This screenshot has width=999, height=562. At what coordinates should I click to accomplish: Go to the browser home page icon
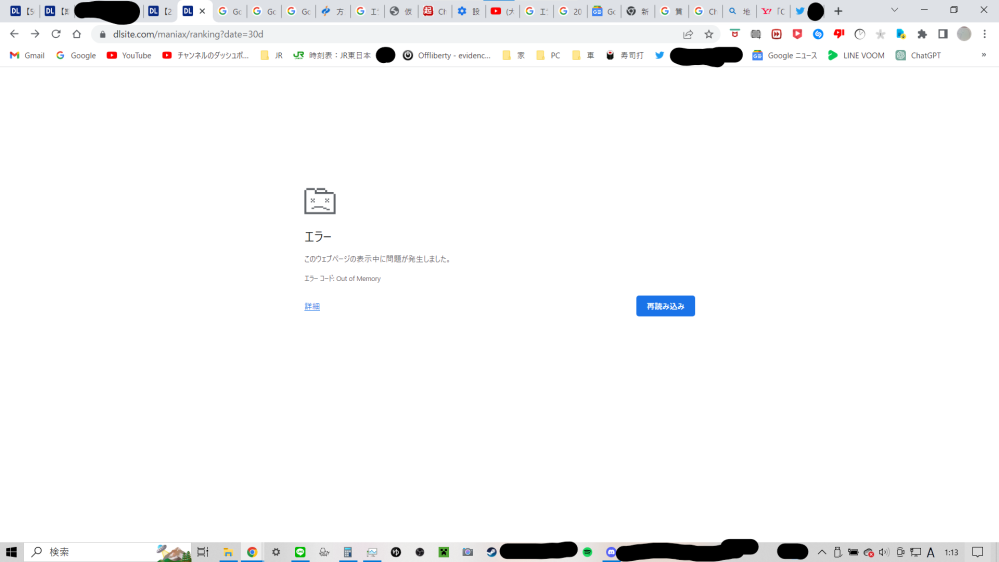click(x=77, y=34)
